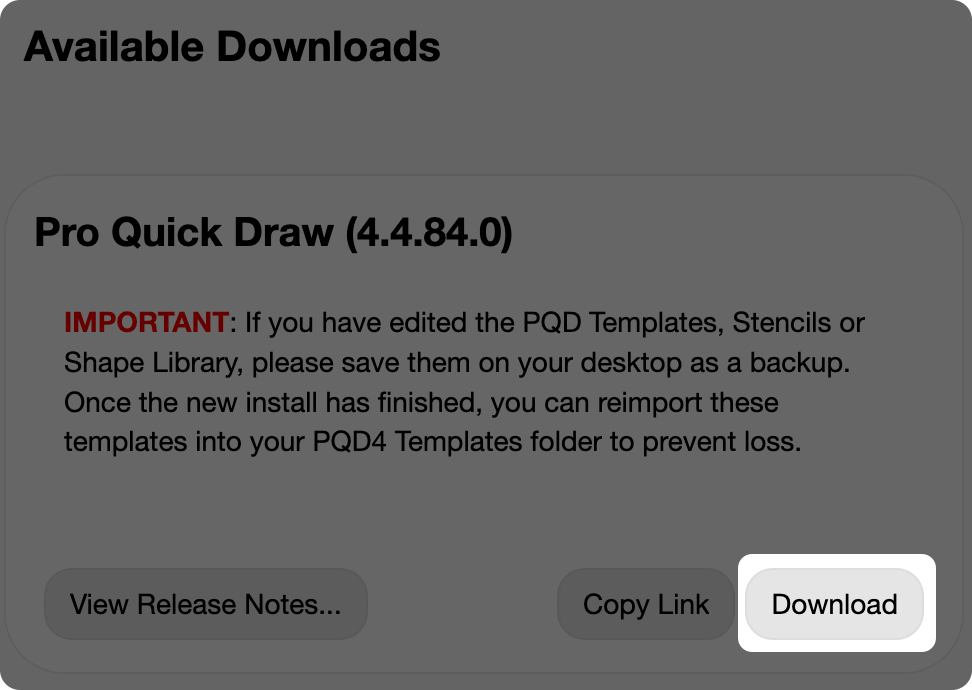This screenshot has height=690, width=972.
Task: View release notes for version 4.4.84.0
Action: (x=206, y=604)
